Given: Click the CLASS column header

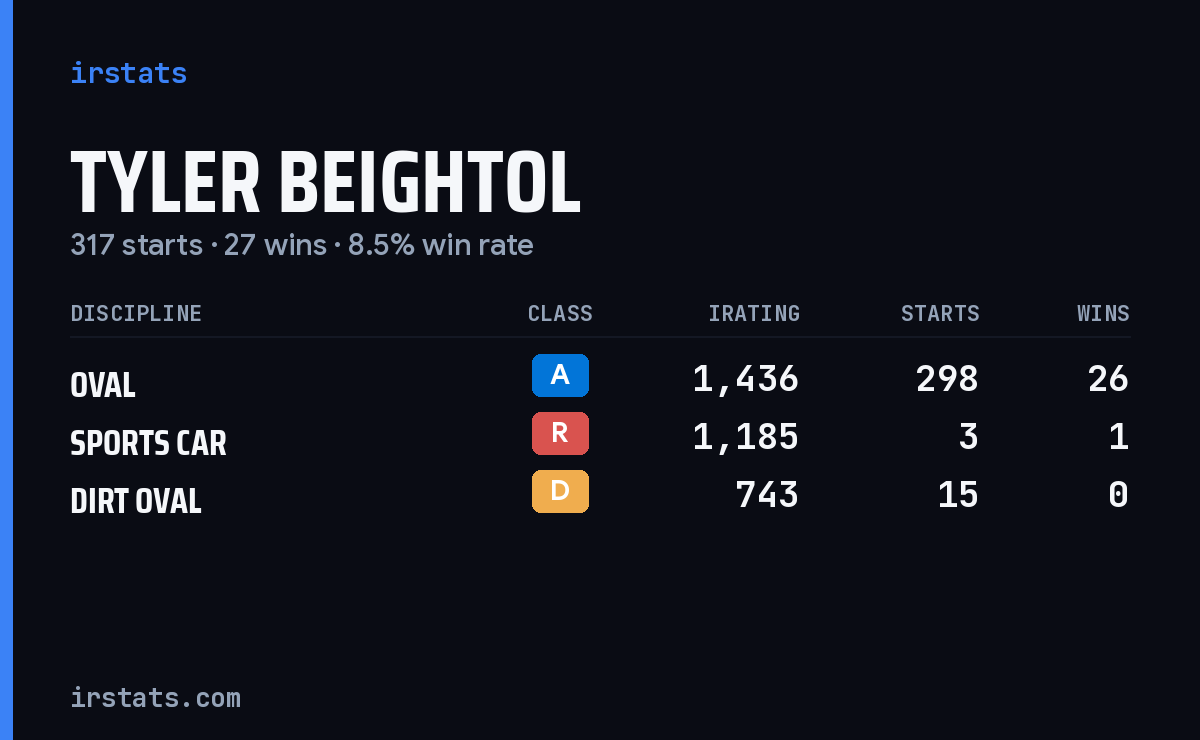Looking at the screenshot, I should [x=560, y=314].
